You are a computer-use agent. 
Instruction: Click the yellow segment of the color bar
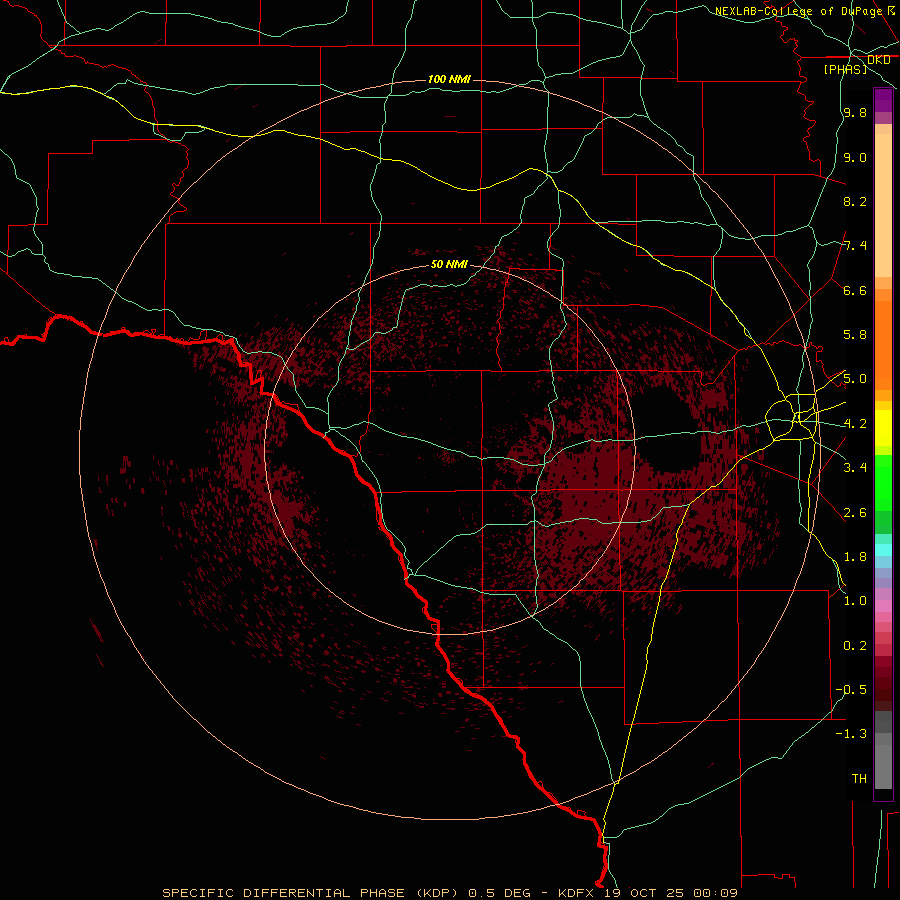883,428
